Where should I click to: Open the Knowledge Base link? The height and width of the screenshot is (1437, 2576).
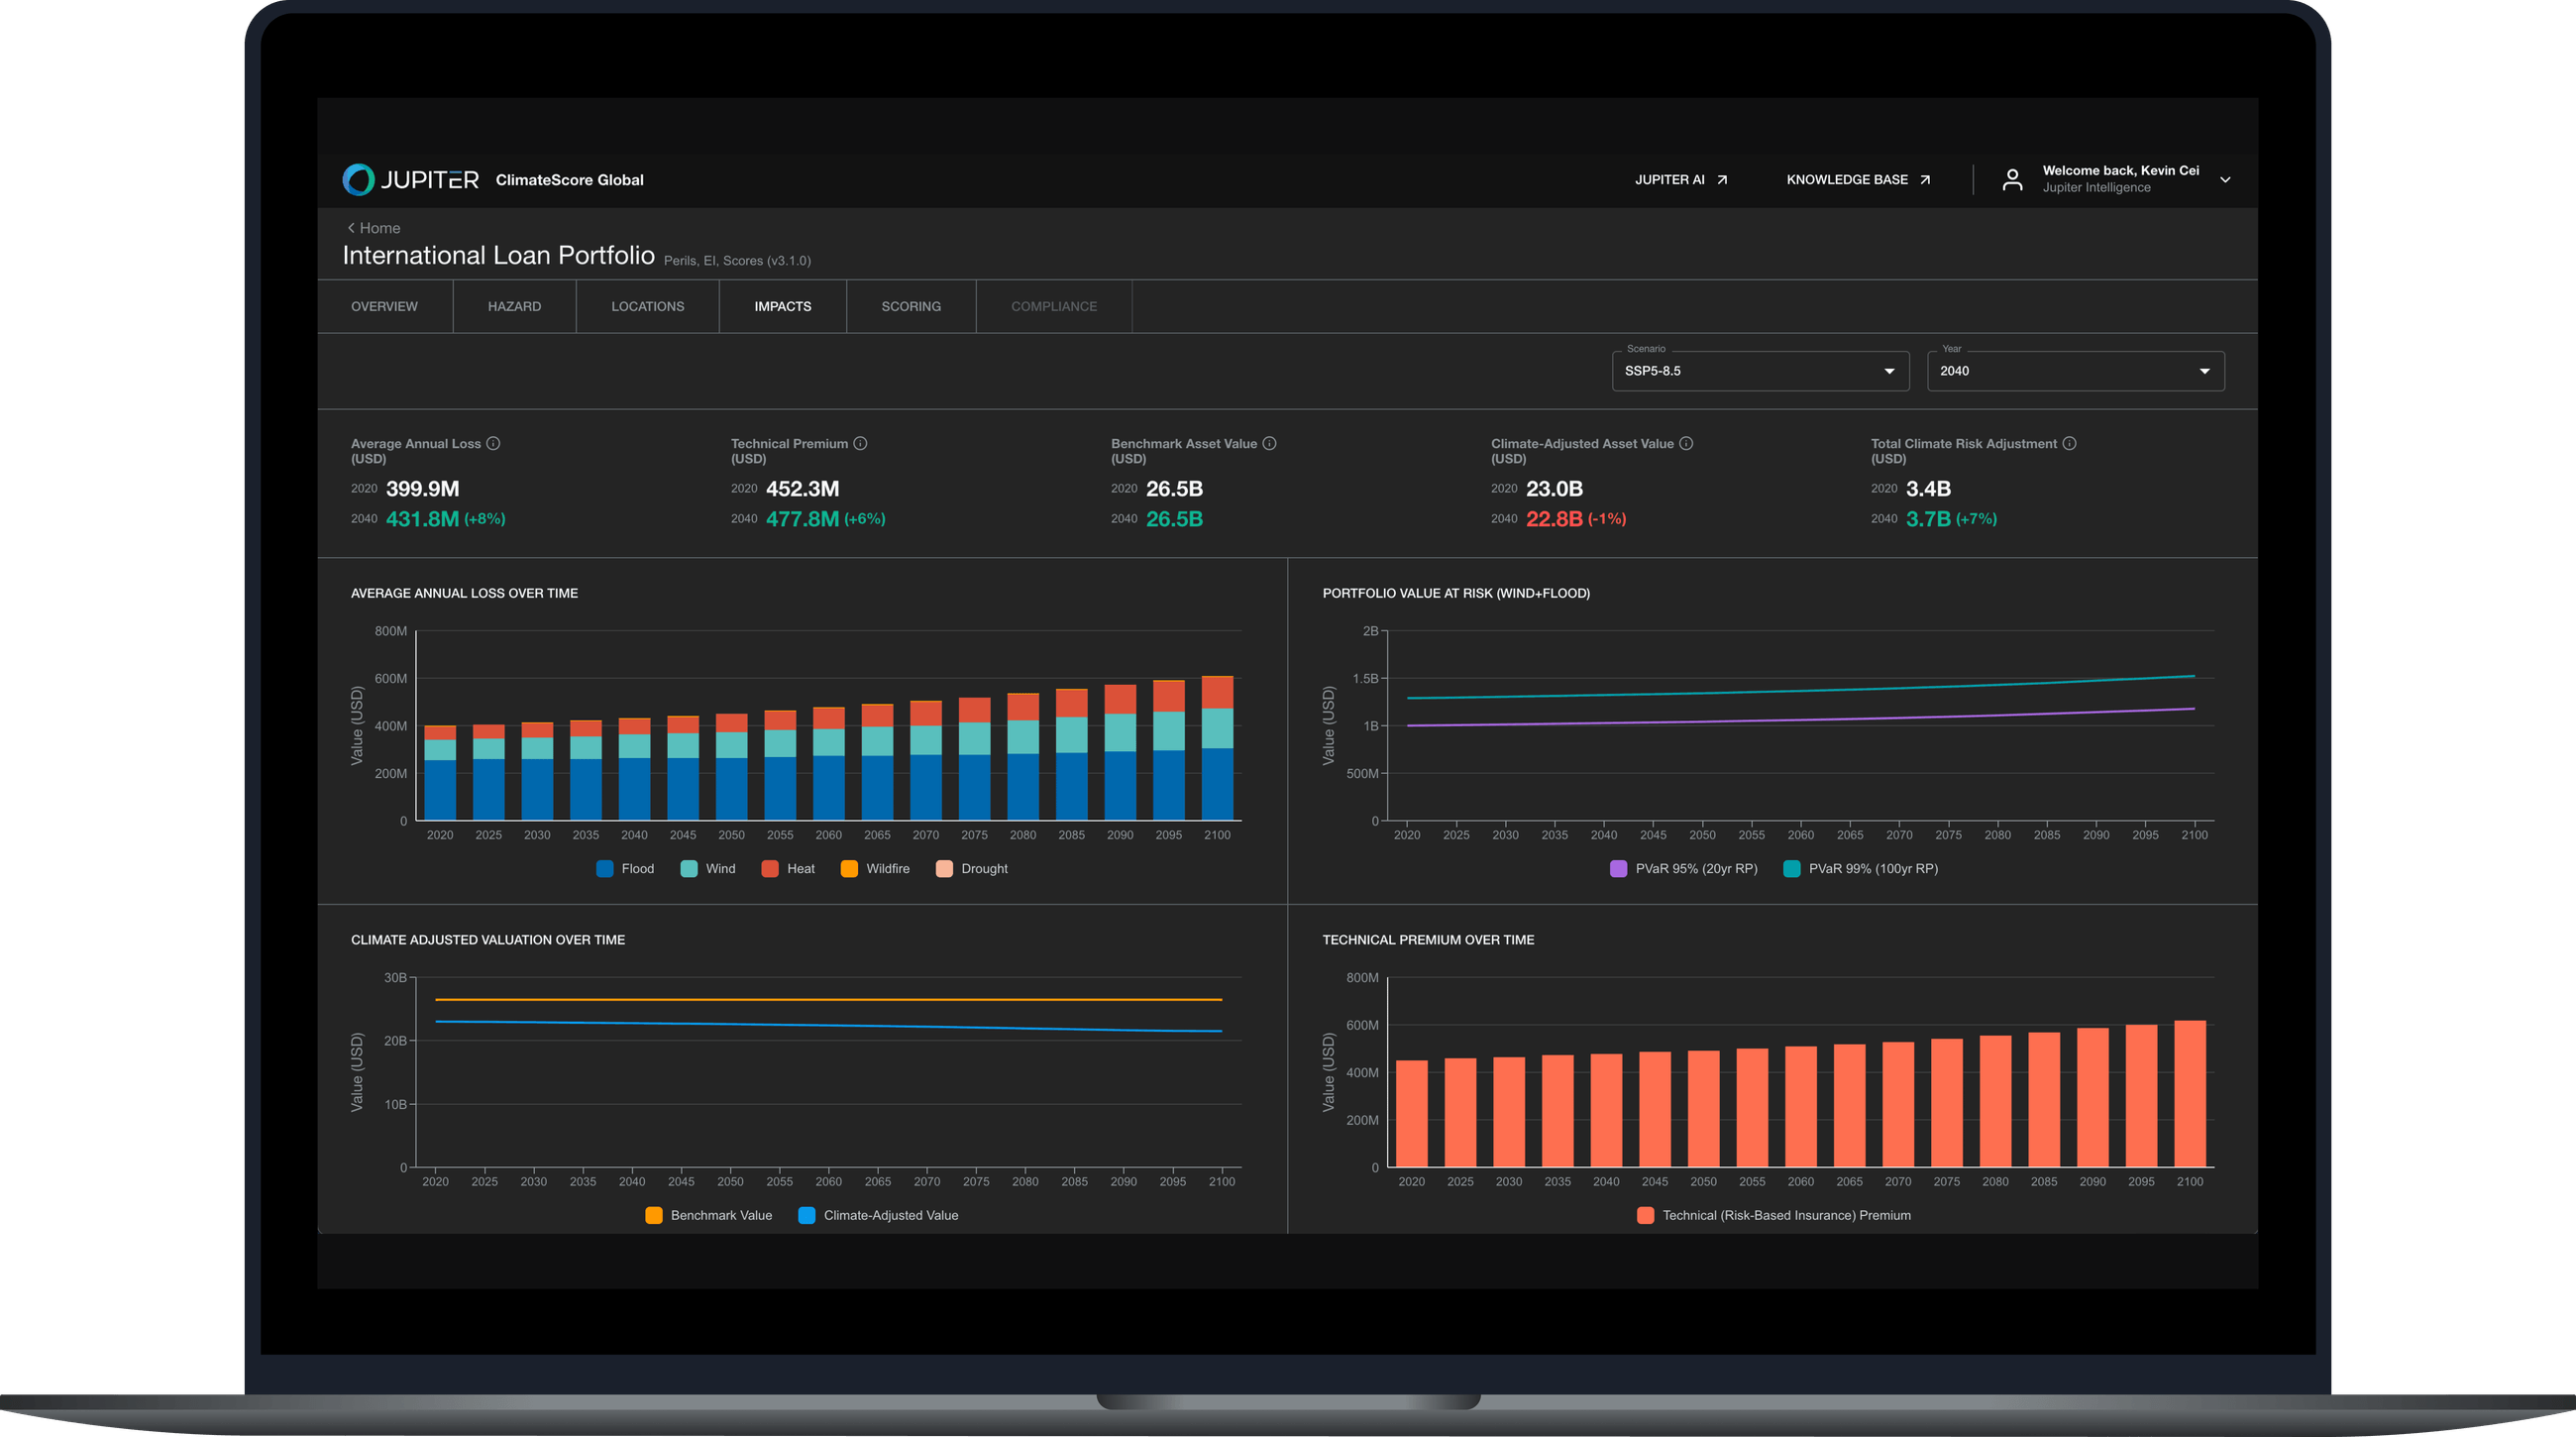tap(1857, 180)
